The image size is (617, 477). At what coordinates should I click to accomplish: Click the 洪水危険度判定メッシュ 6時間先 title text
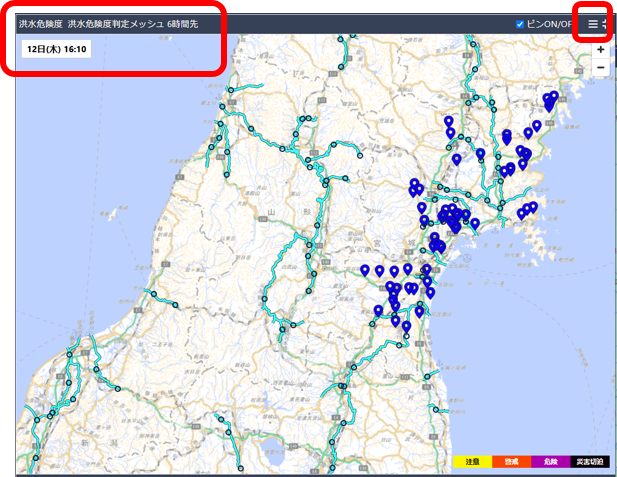point(133,24)
